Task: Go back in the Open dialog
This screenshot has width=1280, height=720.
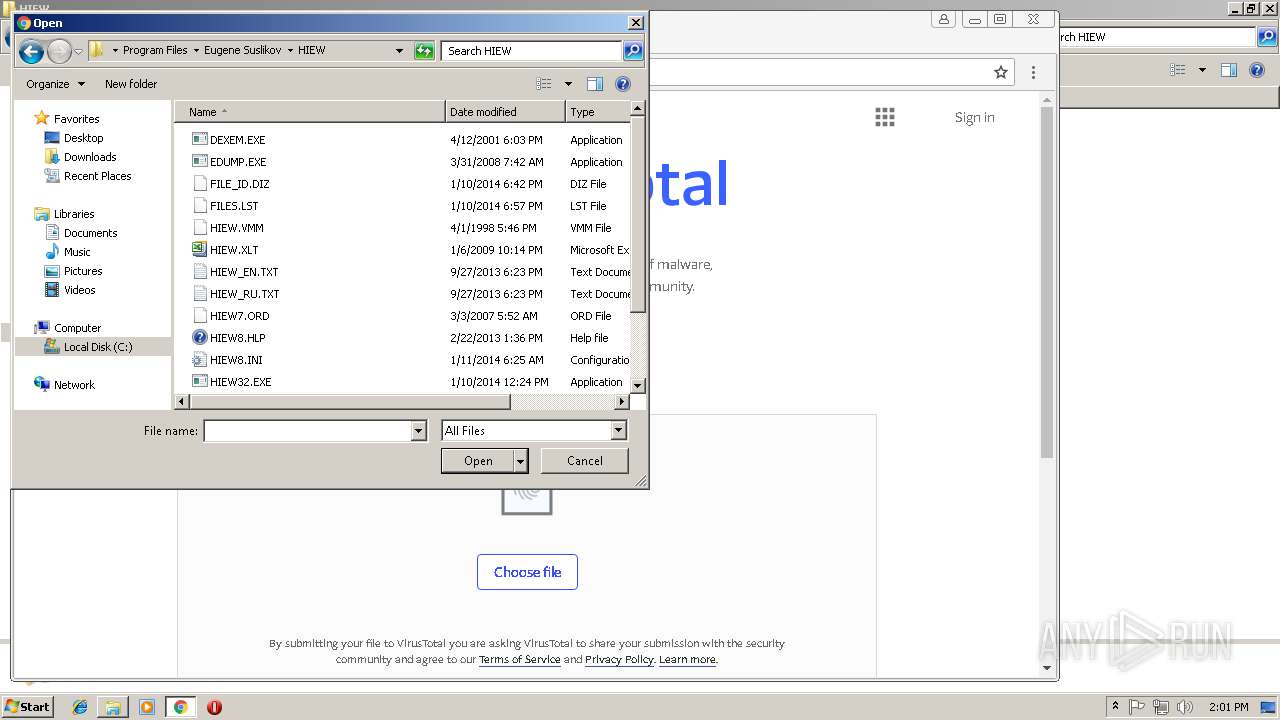Action: pyautogui.click(x=31, y=51)
